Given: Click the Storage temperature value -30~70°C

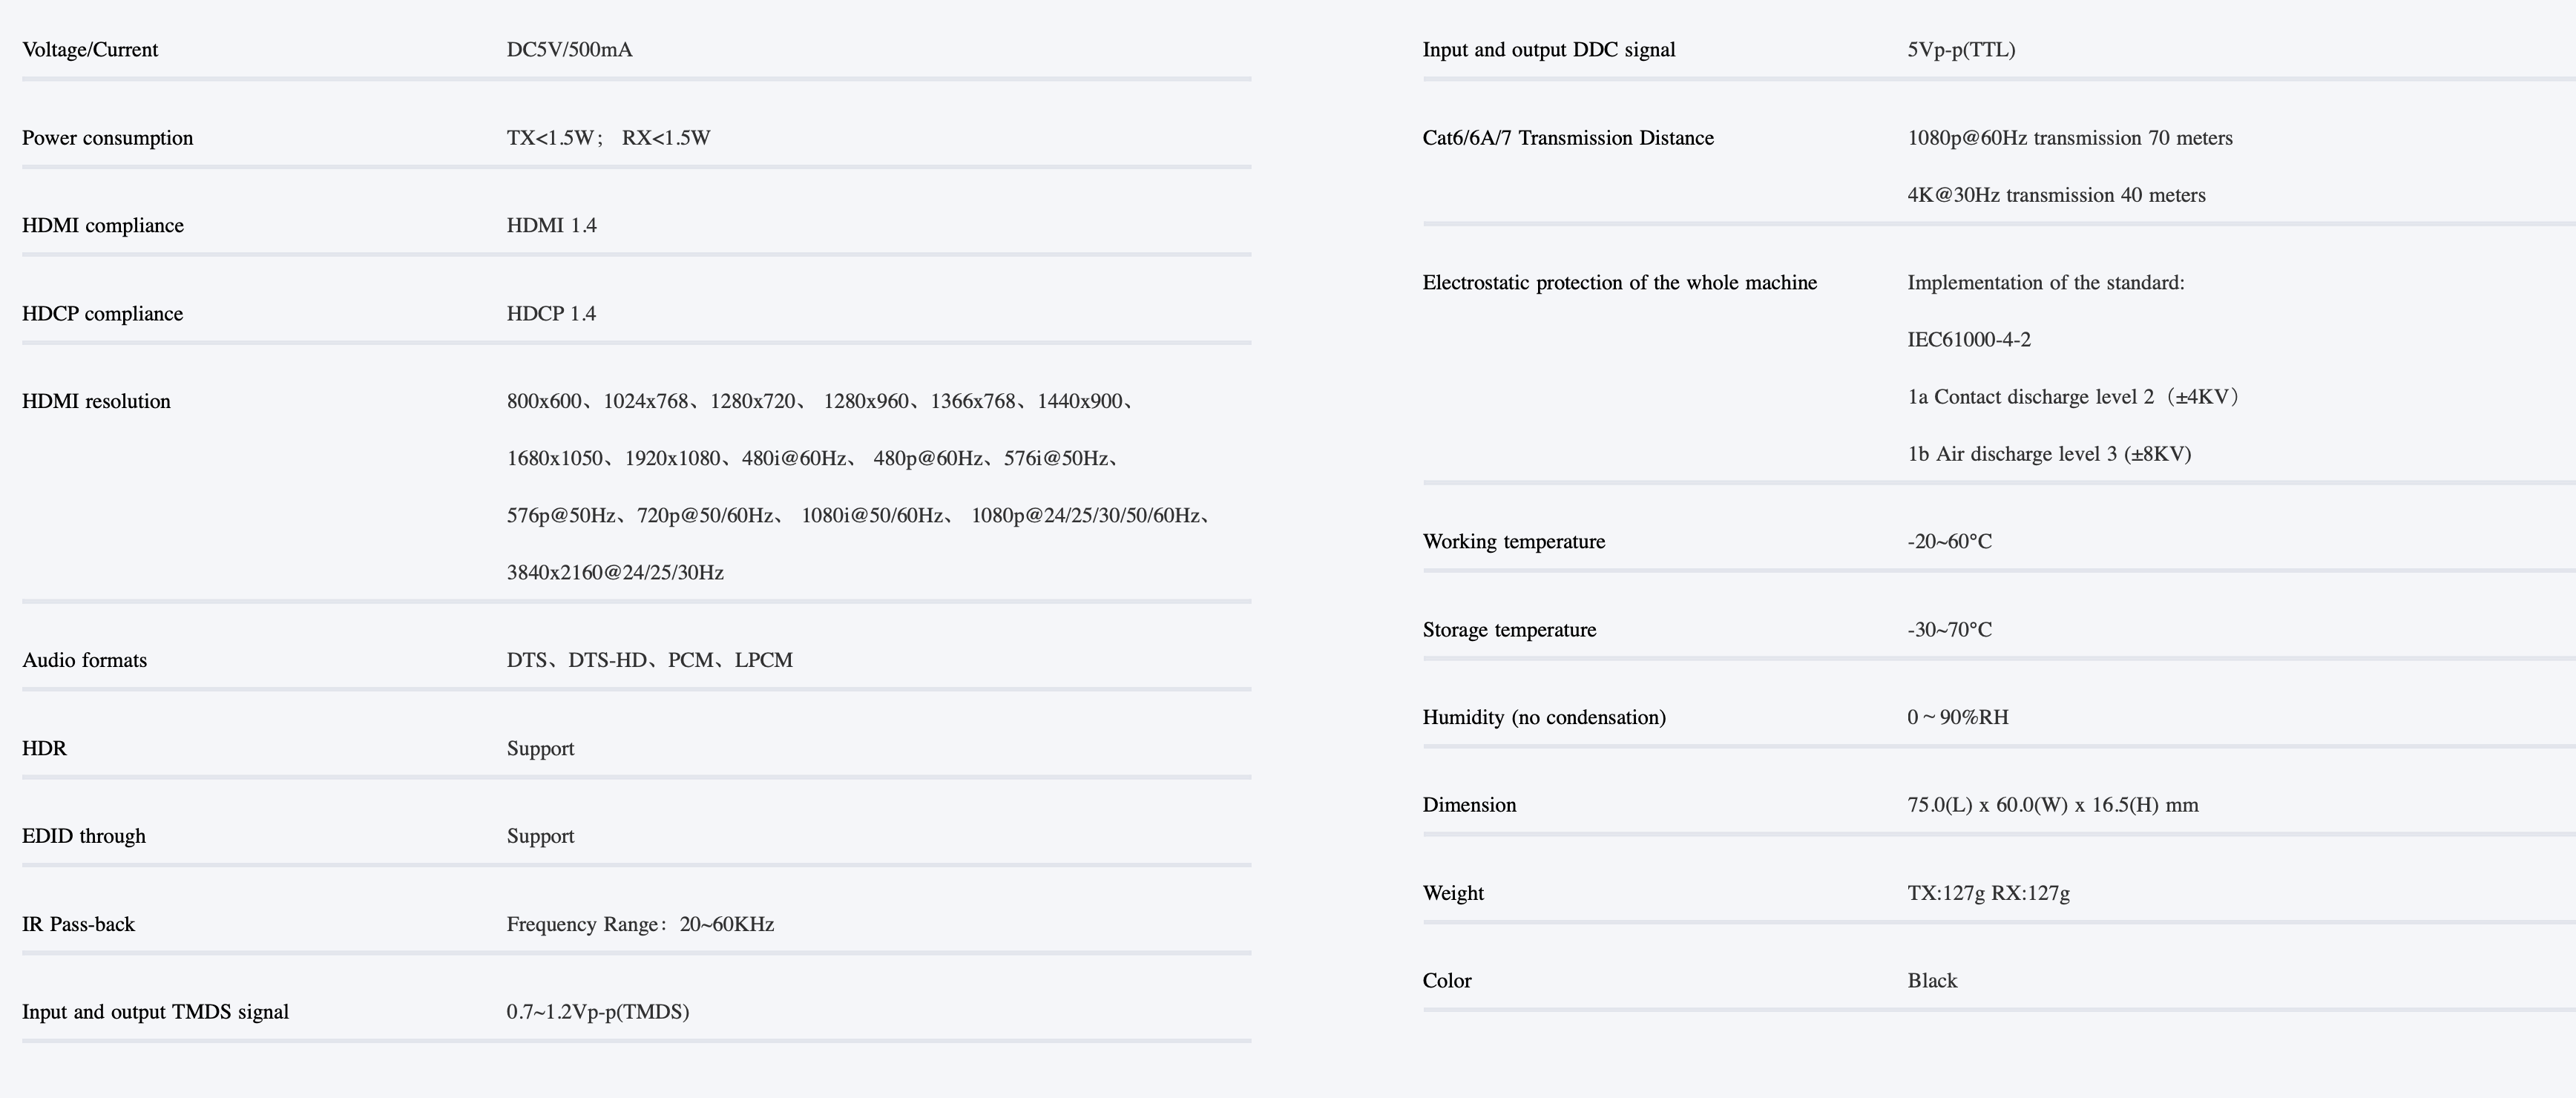Looking at the screenshot, I should coord(1949,630).
